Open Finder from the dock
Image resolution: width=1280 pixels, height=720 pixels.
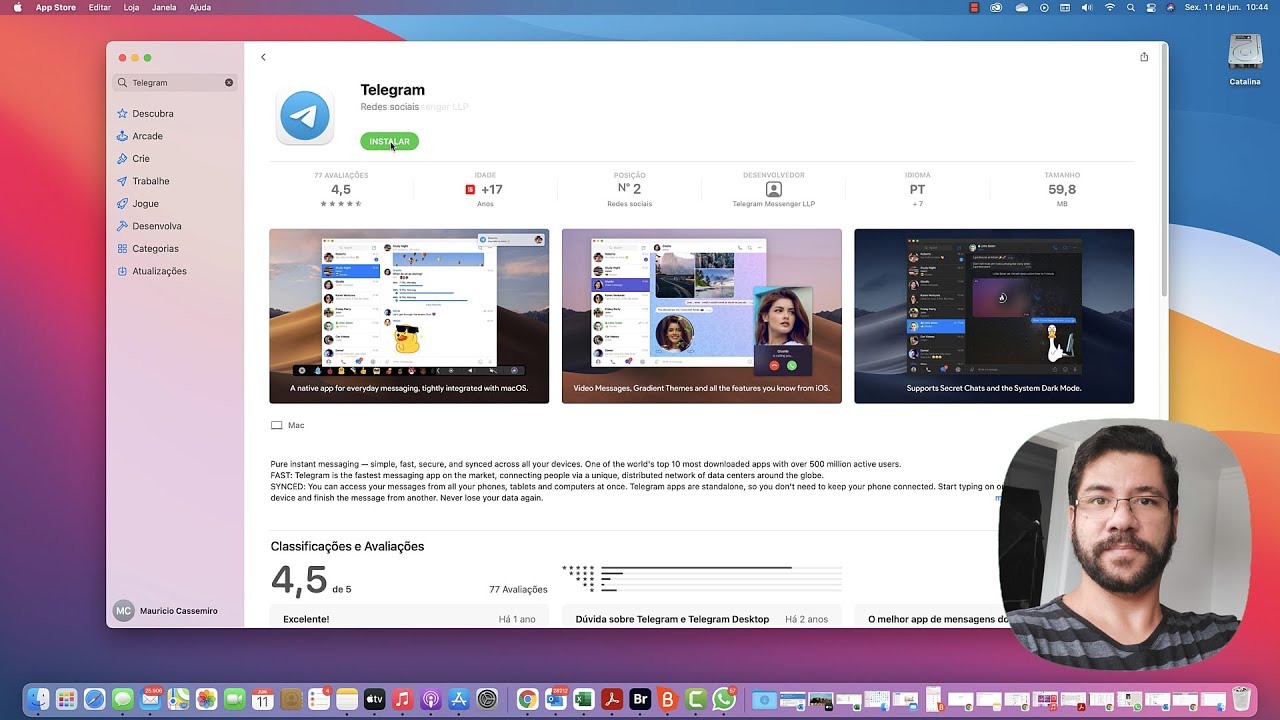point(38,700)
